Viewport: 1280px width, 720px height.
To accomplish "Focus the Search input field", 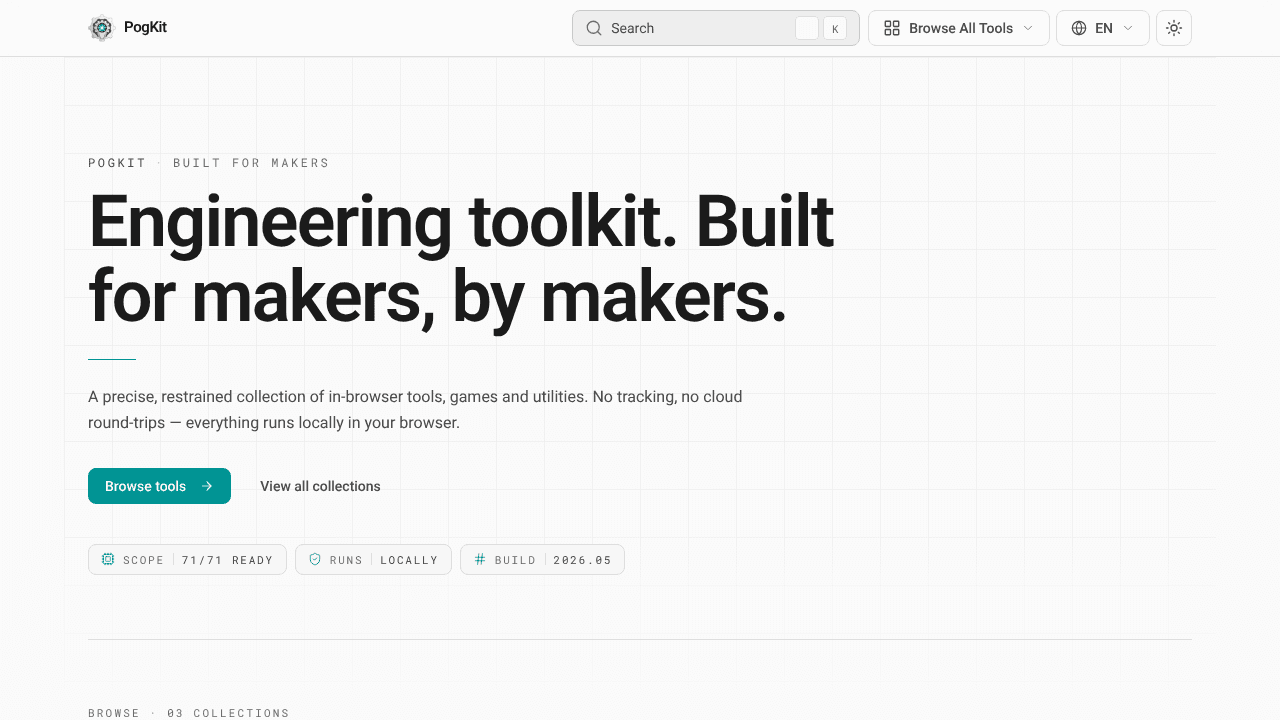I will (x=716, y=28).
